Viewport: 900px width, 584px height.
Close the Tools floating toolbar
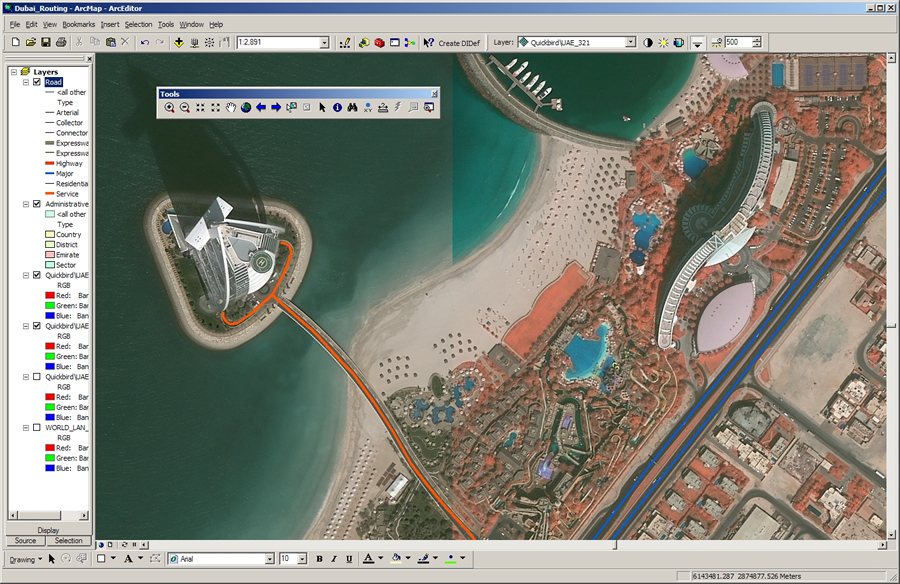pos(435,94)
